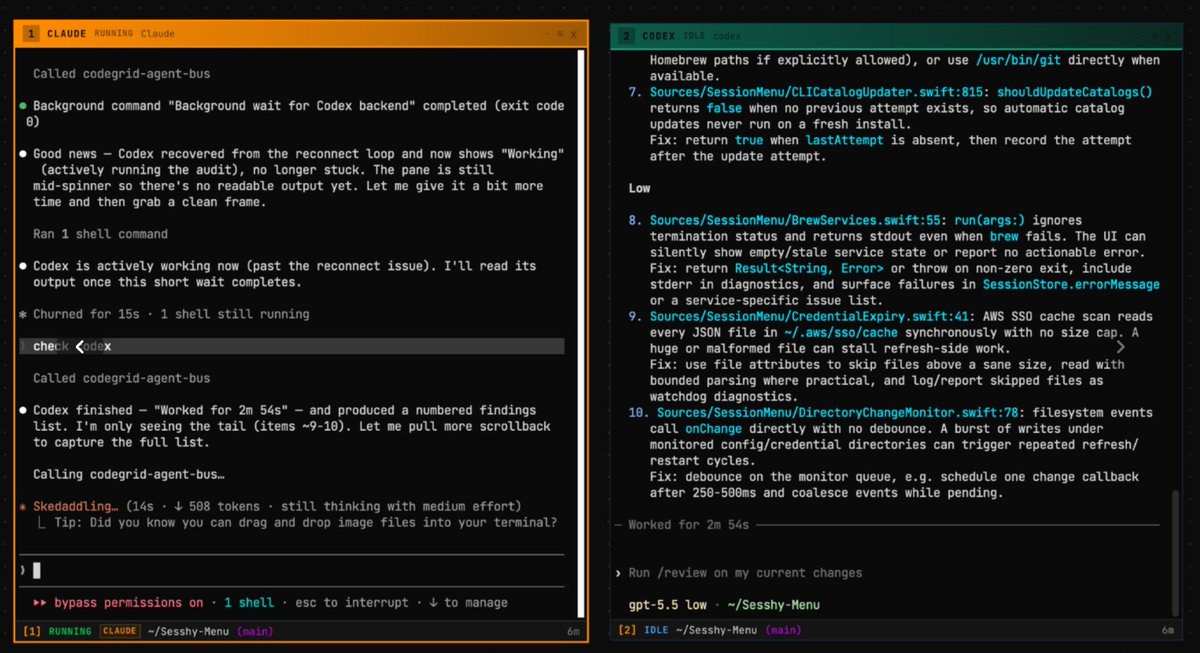Click IDLE label in bottom Codex status bar

click(x=656, y=630)
